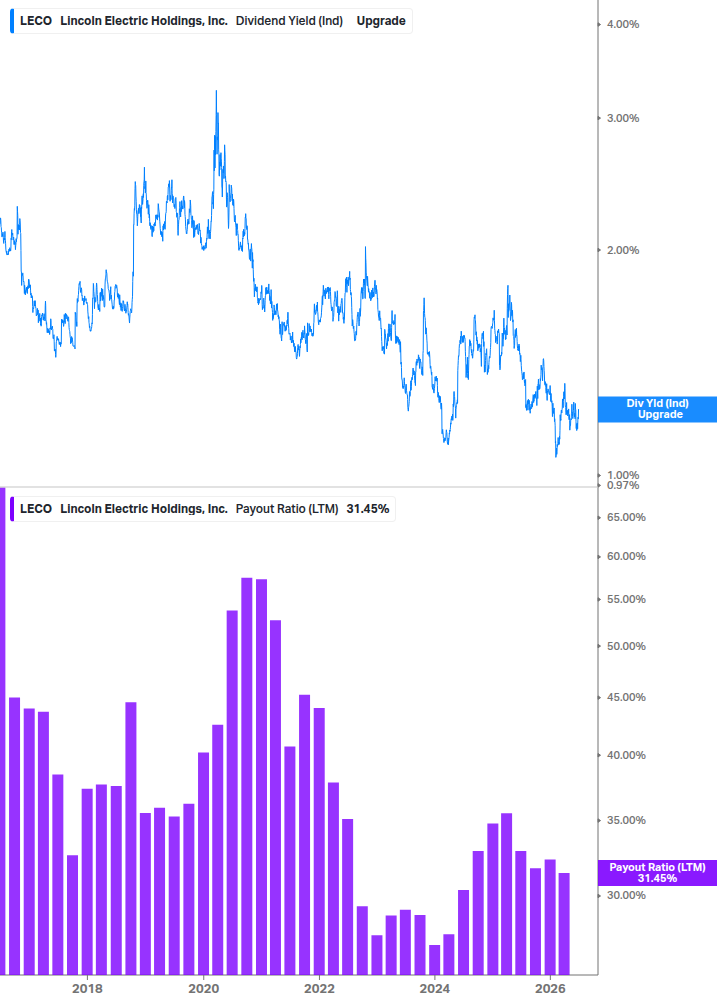Click the 1.00% dividend yield axis label
The image size is (717, 1005).
(623, 475)
